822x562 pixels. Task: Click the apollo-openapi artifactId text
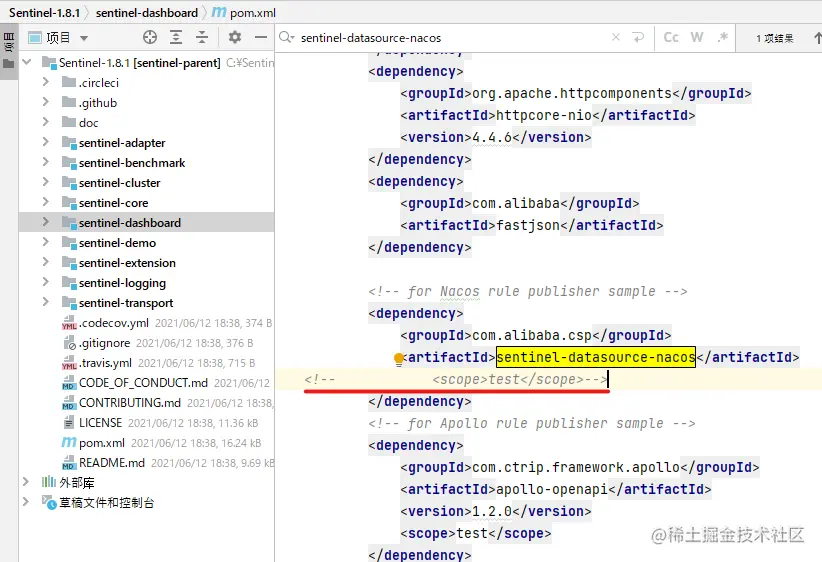coord(551,489)
